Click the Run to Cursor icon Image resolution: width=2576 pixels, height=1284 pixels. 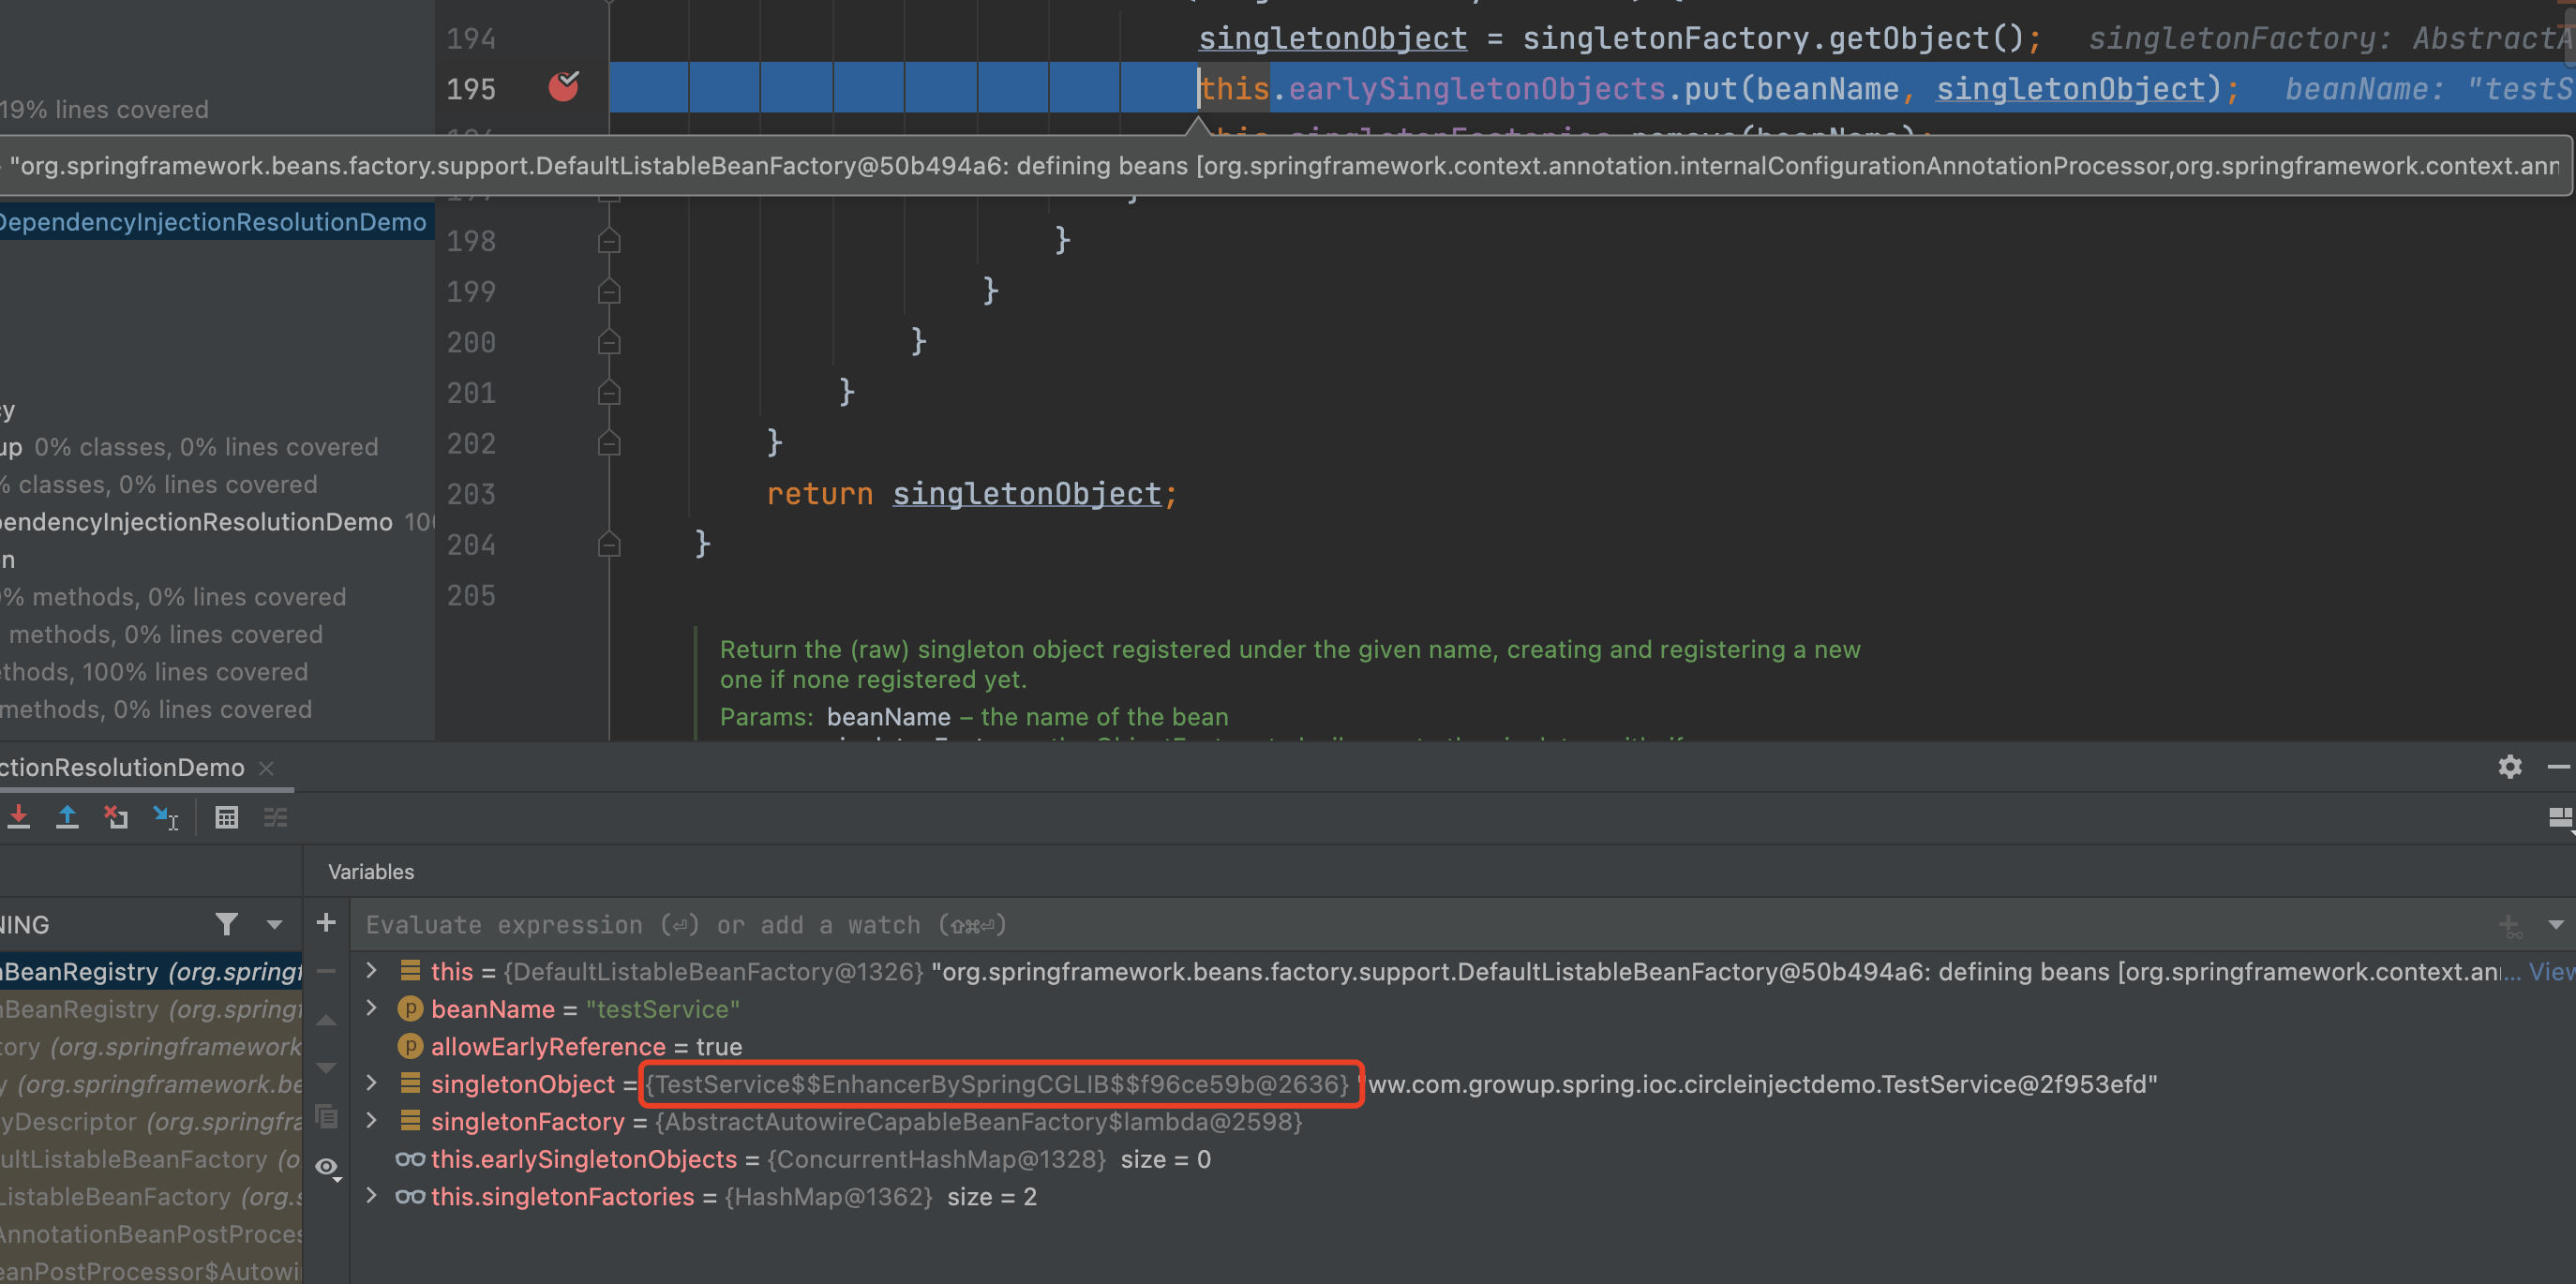coord(165,818)
